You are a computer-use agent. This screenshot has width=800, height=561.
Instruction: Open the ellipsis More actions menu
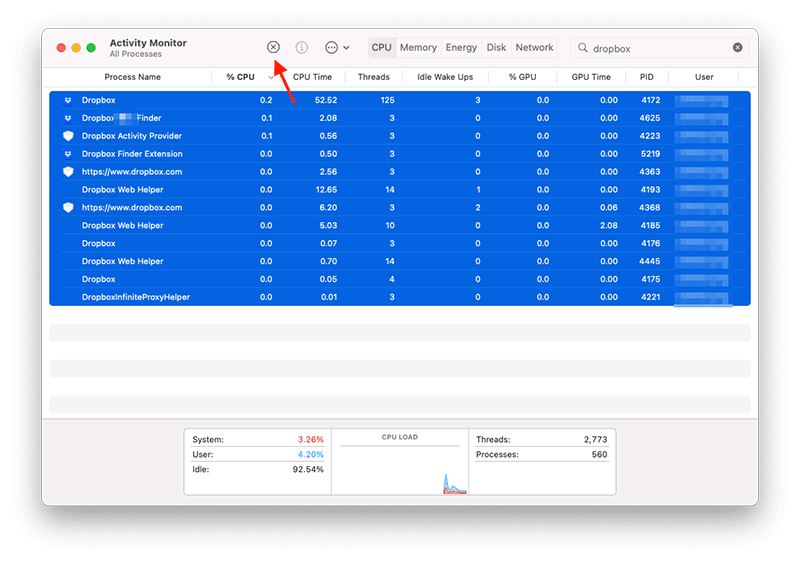pyautogui.click(x=337, y=47)
